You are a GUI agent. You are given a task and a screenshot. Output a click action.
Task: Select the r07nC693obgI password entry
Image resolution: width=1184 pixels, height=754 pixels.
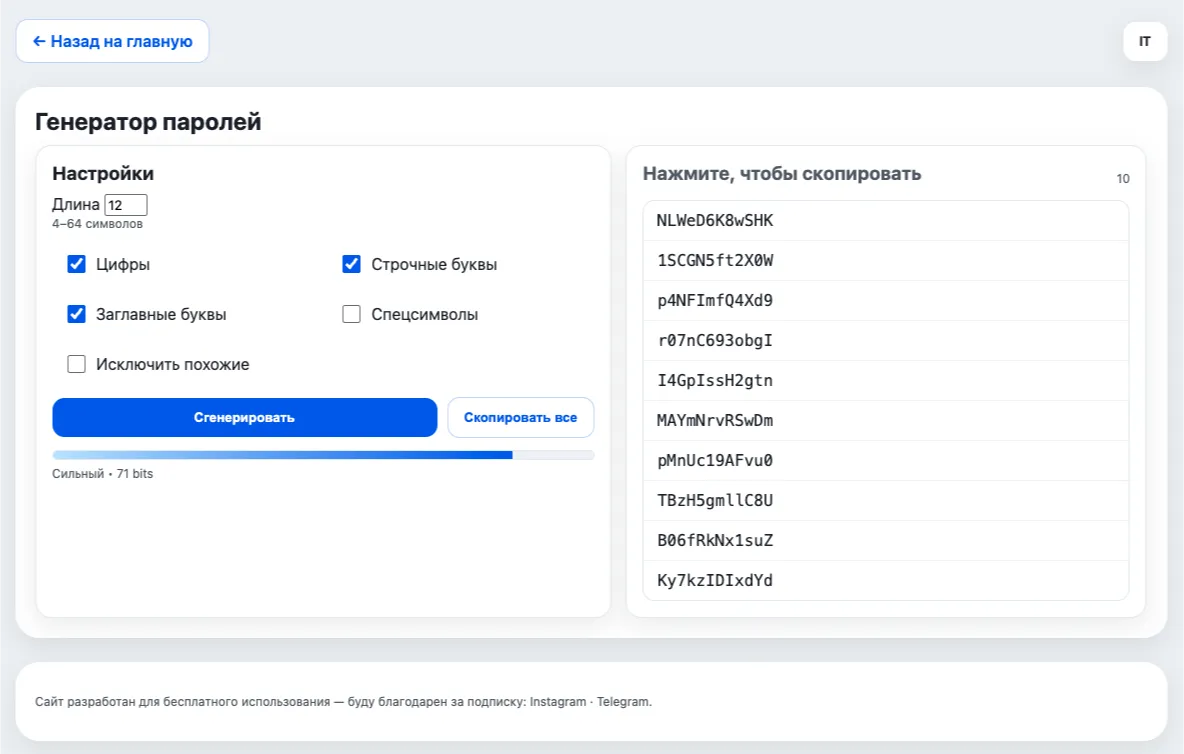tap(885, 341)
